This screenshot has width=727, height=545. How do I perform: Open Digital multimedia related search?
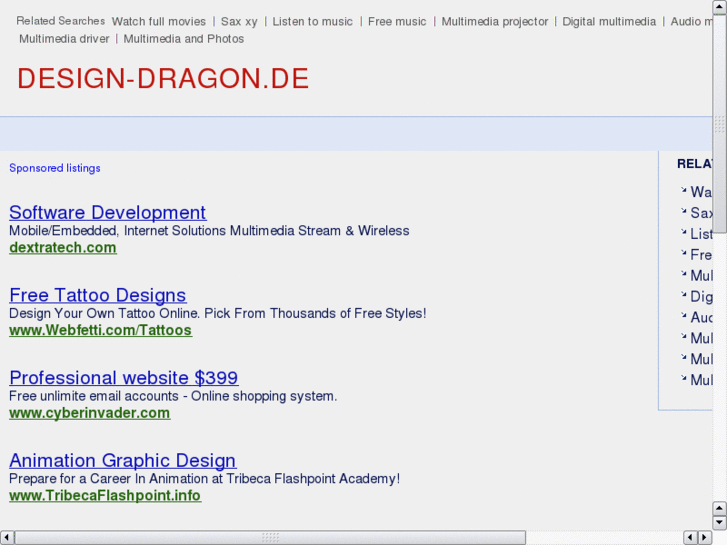point(609,22)
